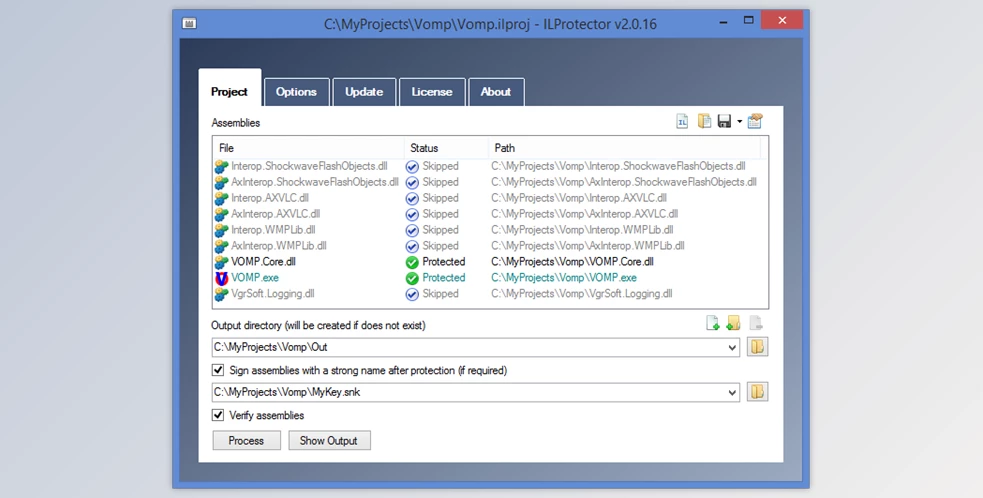The width and height of the screenshot is (983, 498).
Task: Click the VOMP.Core.dll assembly icon
Action: click(221, 262)
